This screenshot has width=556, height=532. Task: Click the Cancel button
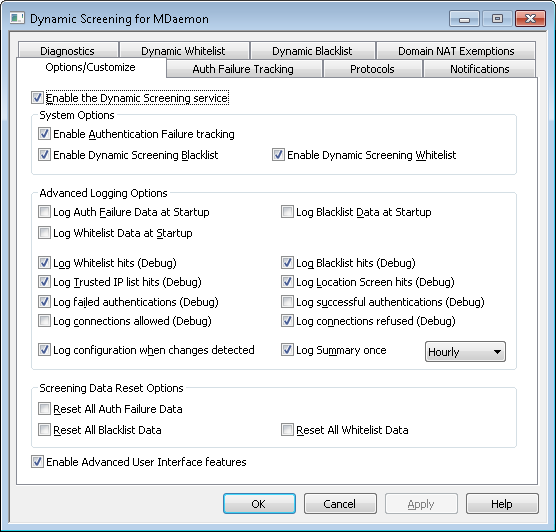340,504
